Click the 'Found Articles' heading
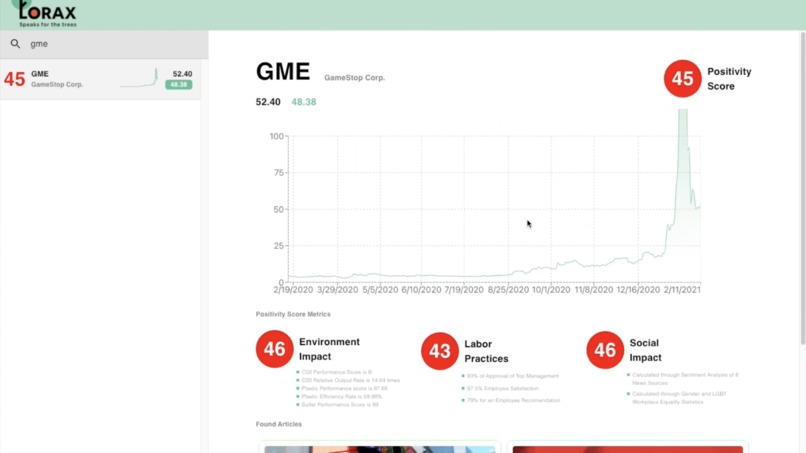Viewport: 806px width, 453px height. click(279, 424)
